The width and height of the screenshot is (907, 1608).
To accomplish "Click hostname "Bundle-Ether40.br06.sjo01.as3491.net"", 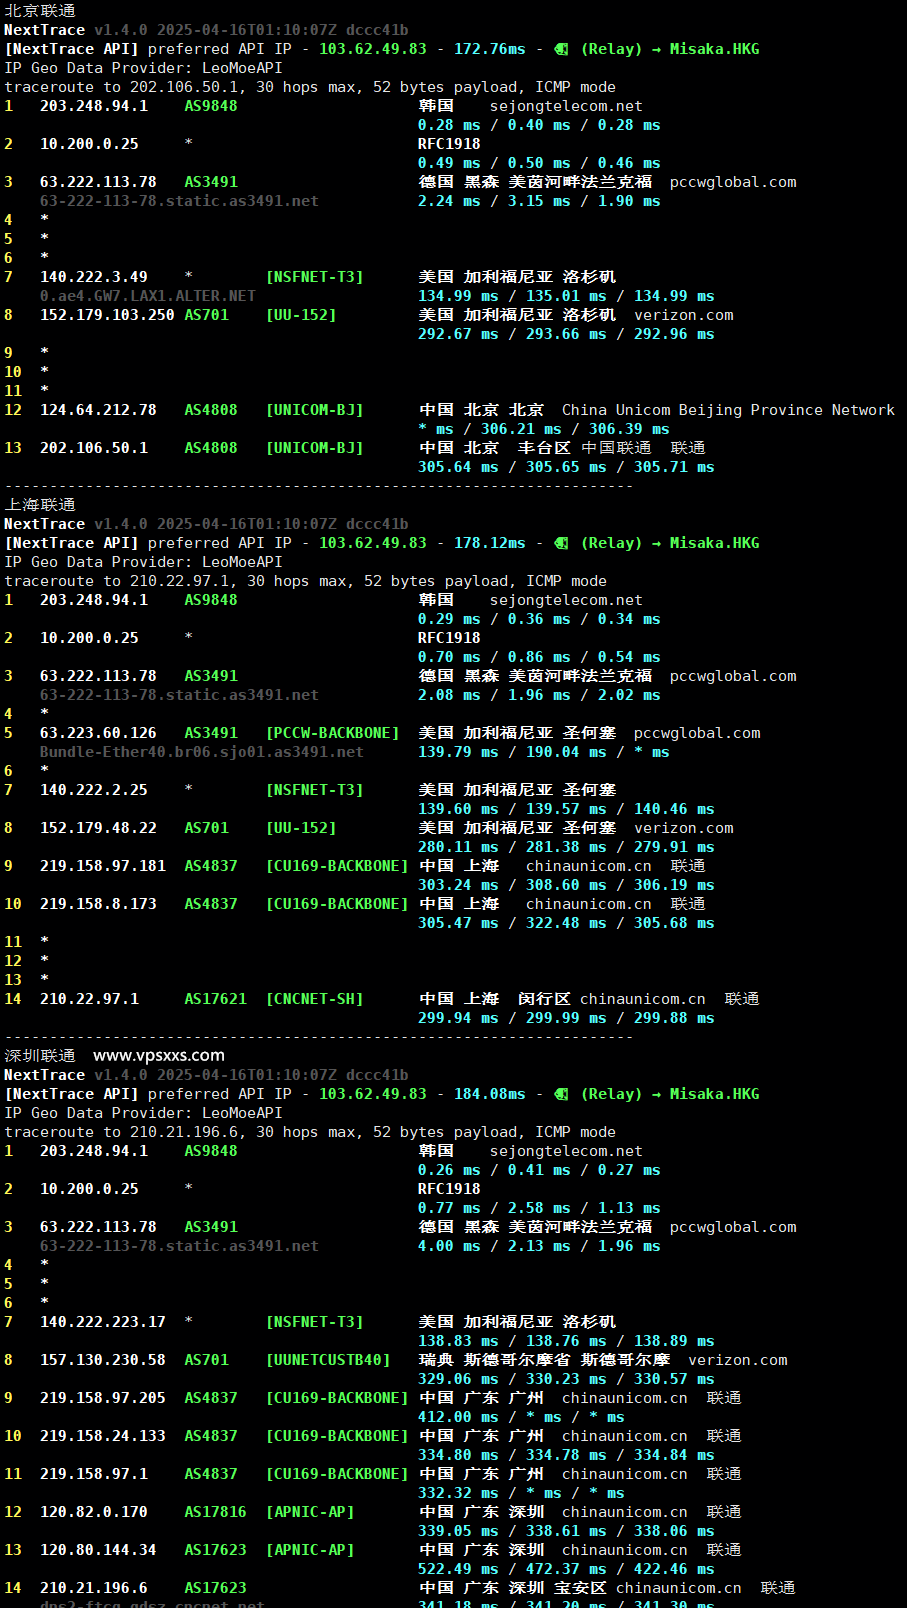I will point(202,752).
